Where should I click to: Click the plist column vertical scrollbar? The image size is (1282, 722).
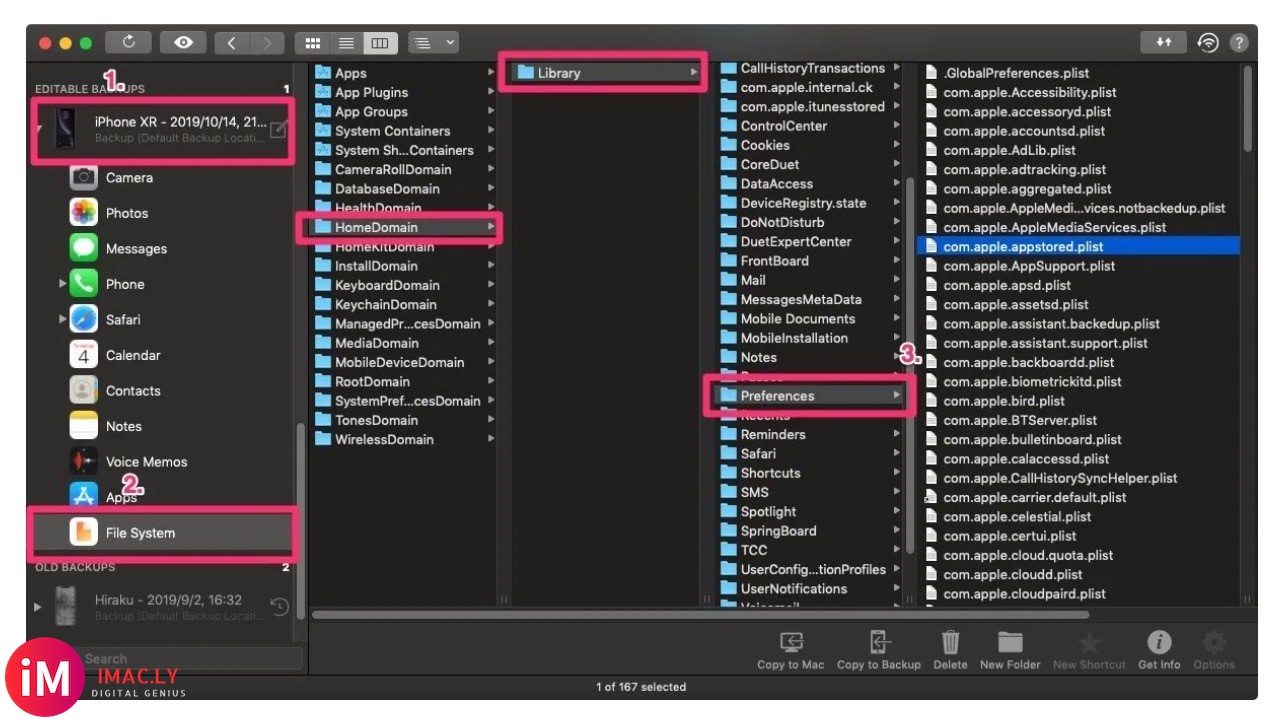(1247, 108)
